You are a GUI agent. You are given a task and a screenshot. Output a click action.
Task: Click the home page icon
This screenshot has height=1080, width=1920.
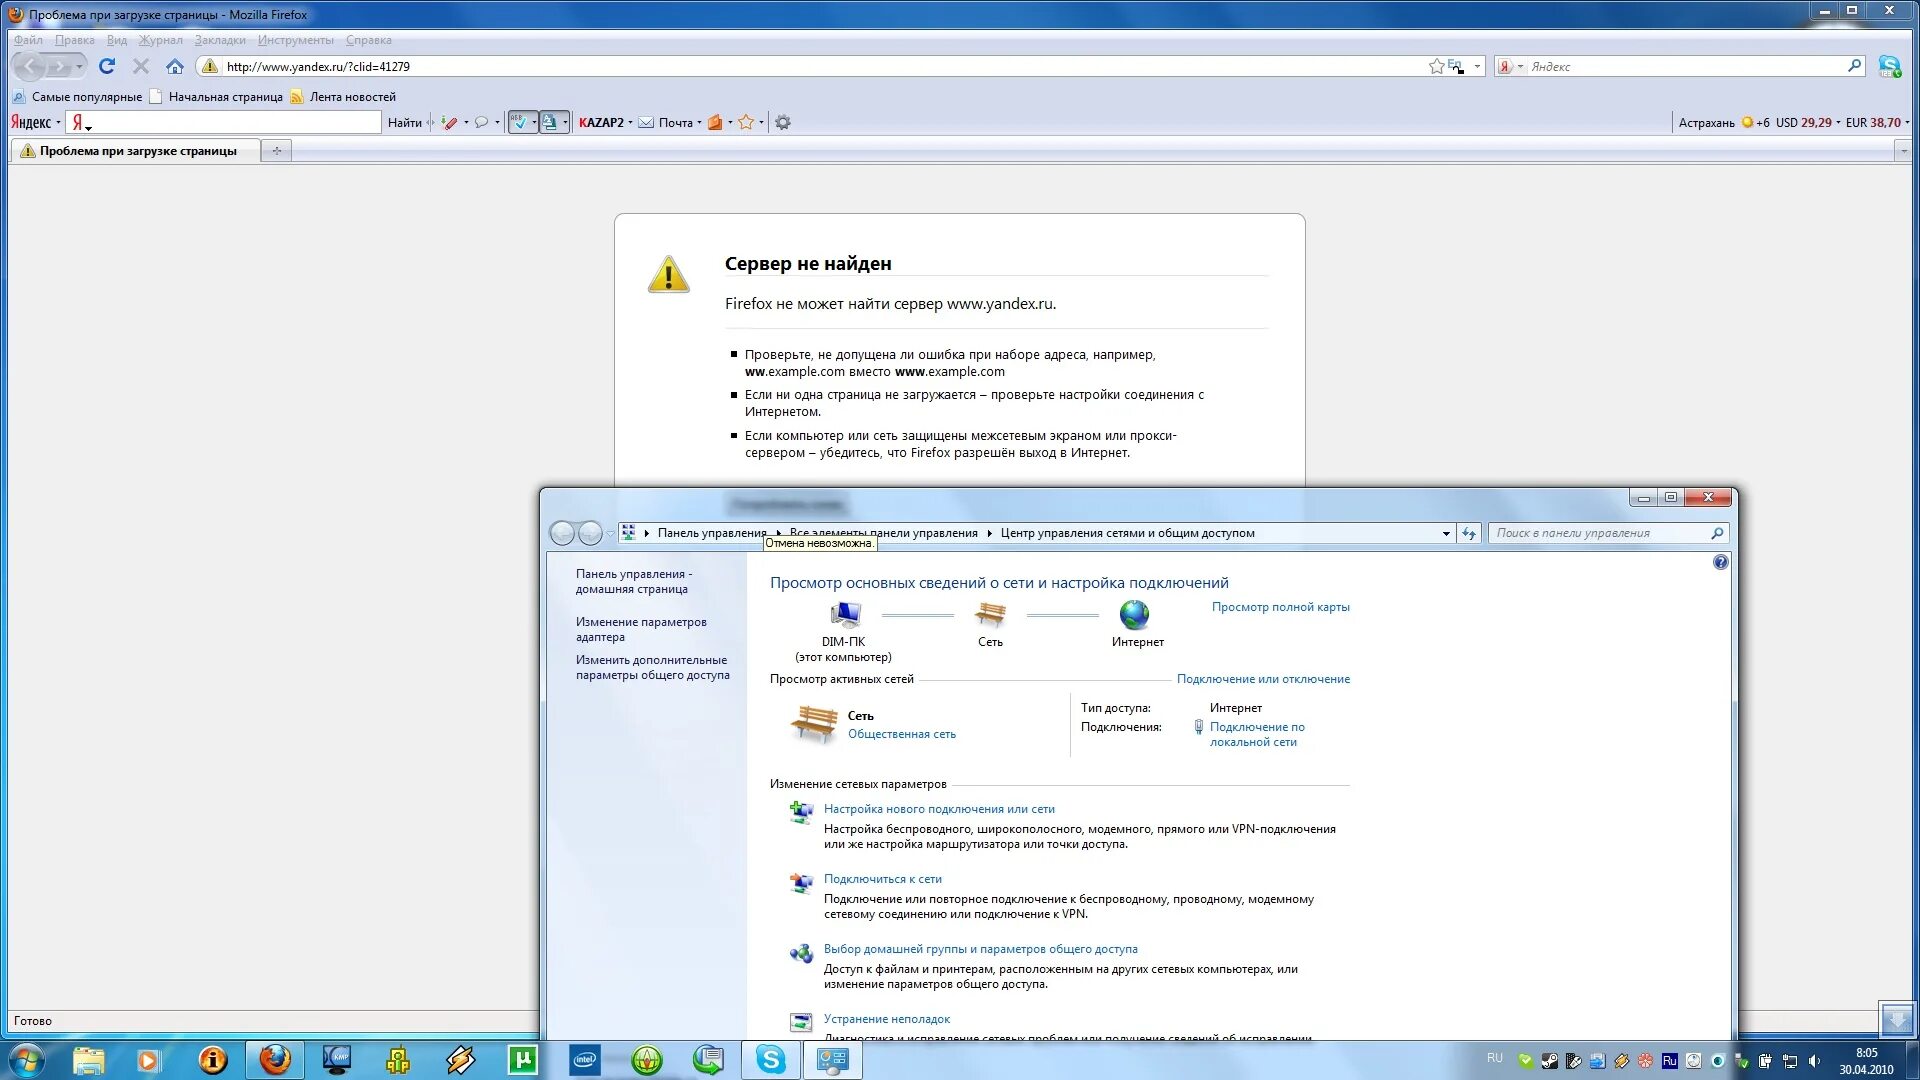coord(175,66)
